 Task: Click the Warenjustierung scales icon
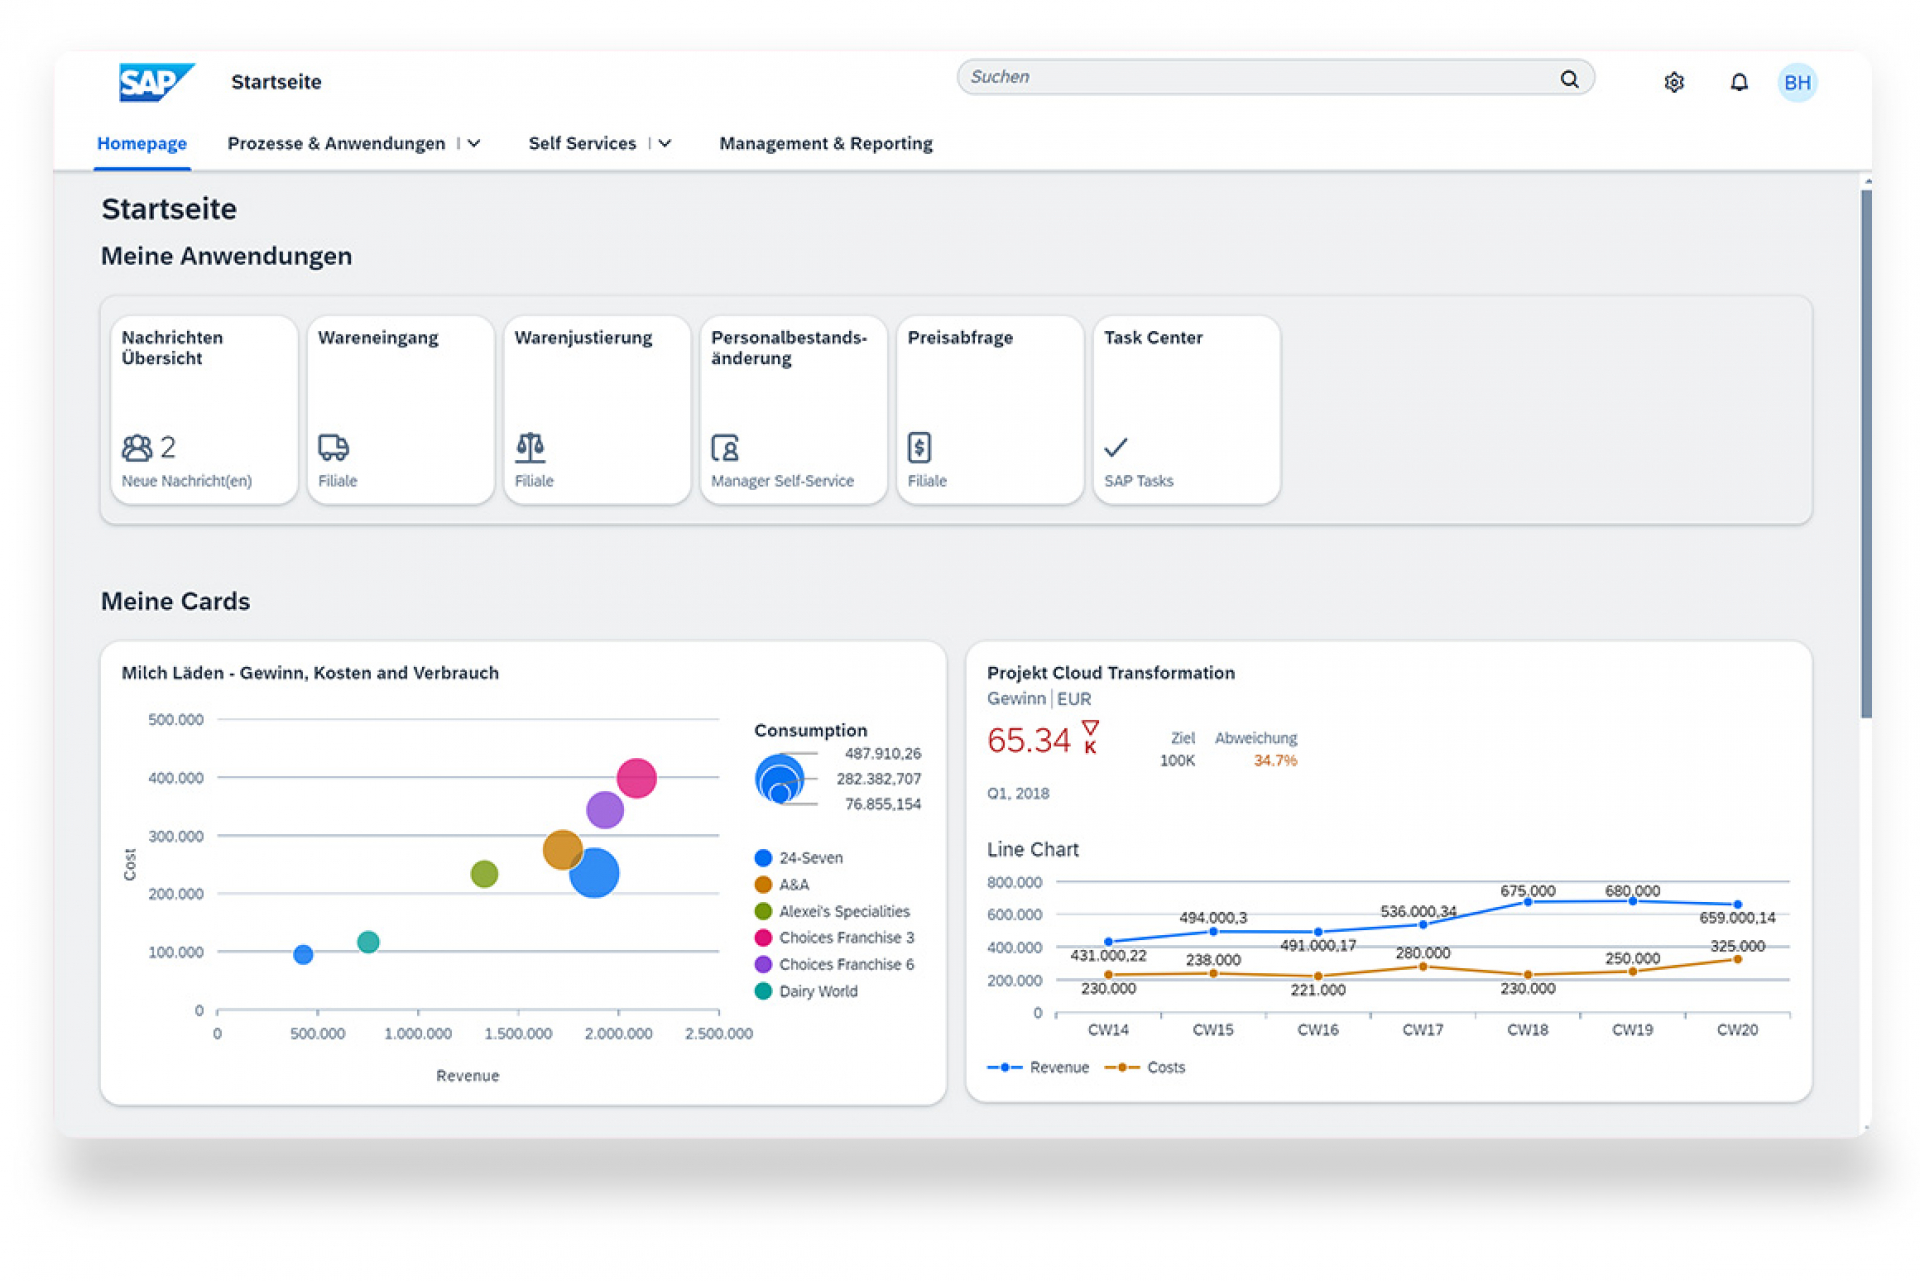pyautogui.click(x=530, y=446)
